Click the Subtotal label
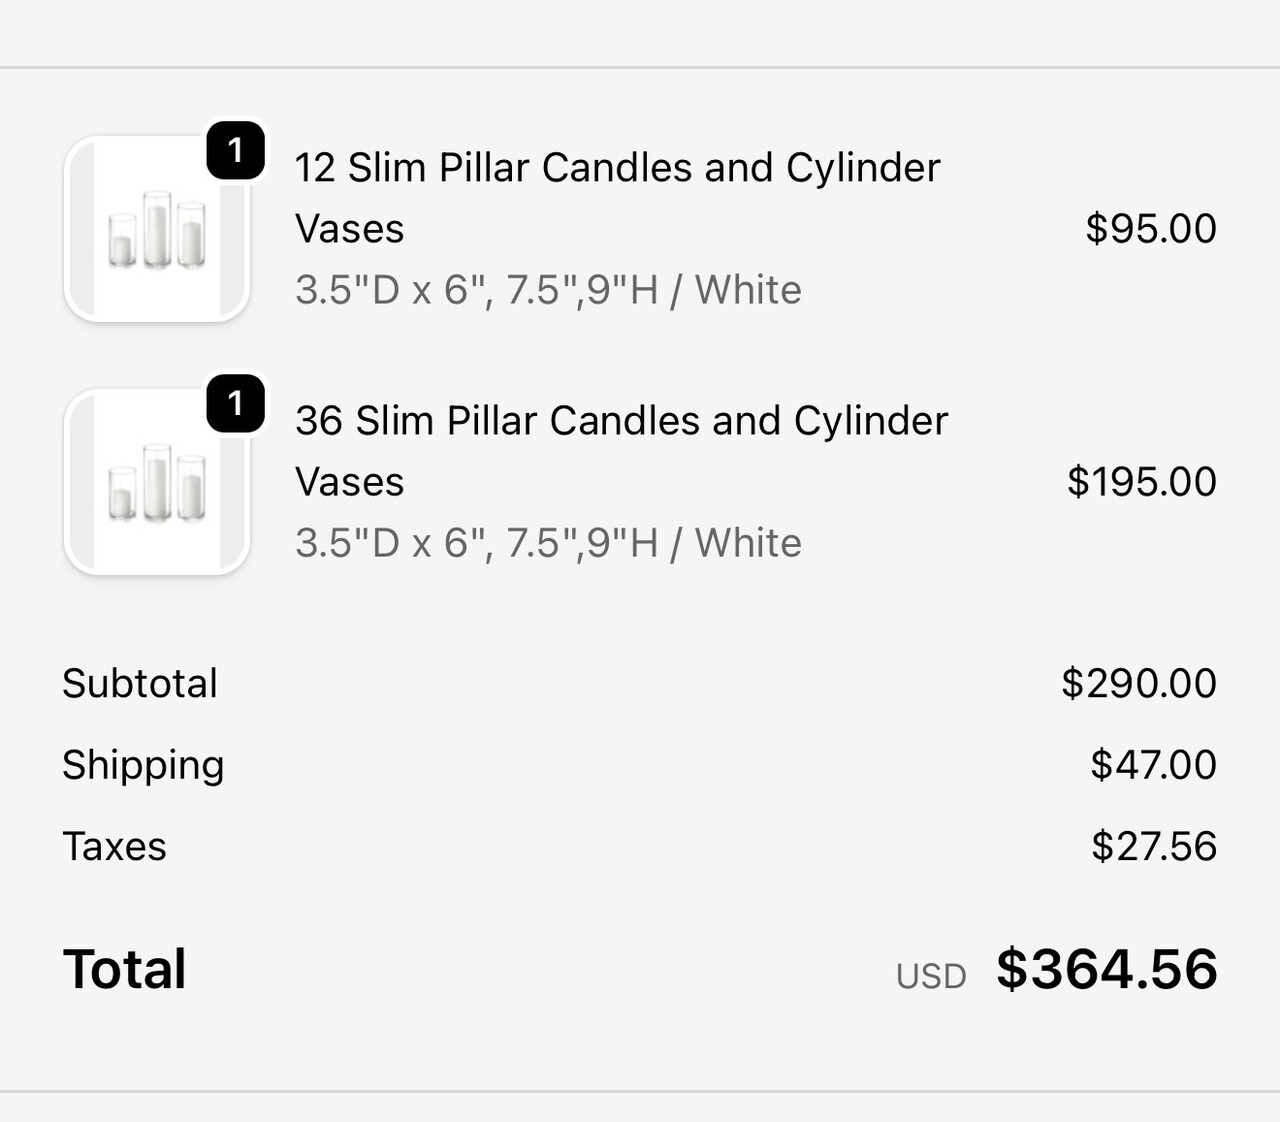This screenshot has width=1280, height=1122. point(140,684)
